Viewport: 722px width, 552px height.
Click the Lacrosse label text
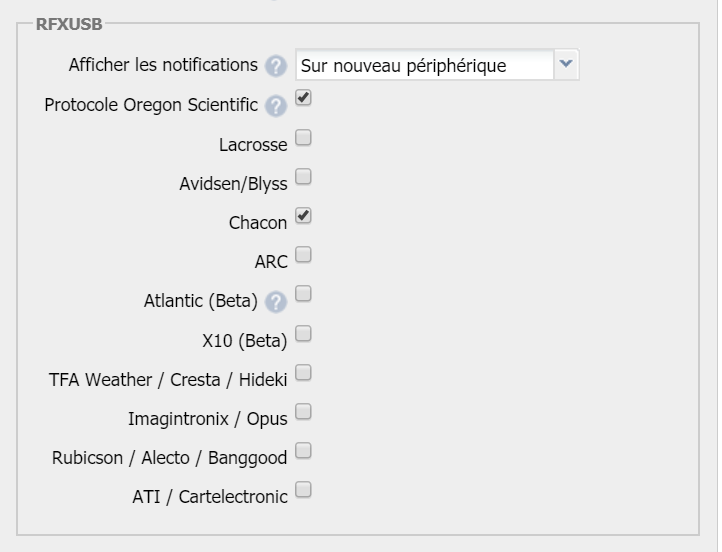tap(253, 145)
